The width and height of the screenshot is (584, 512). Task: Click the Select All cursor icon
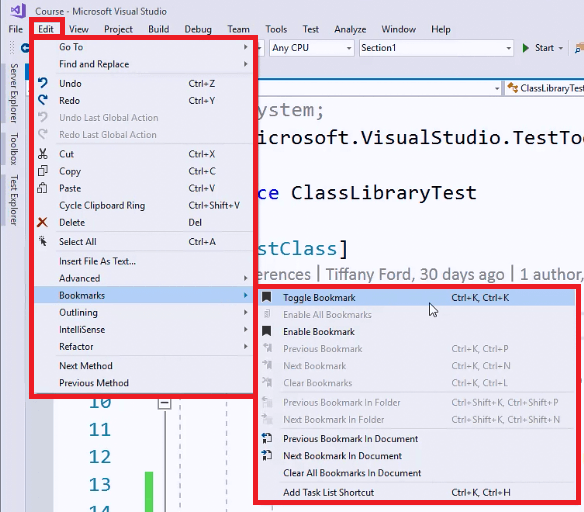[42, 241]
